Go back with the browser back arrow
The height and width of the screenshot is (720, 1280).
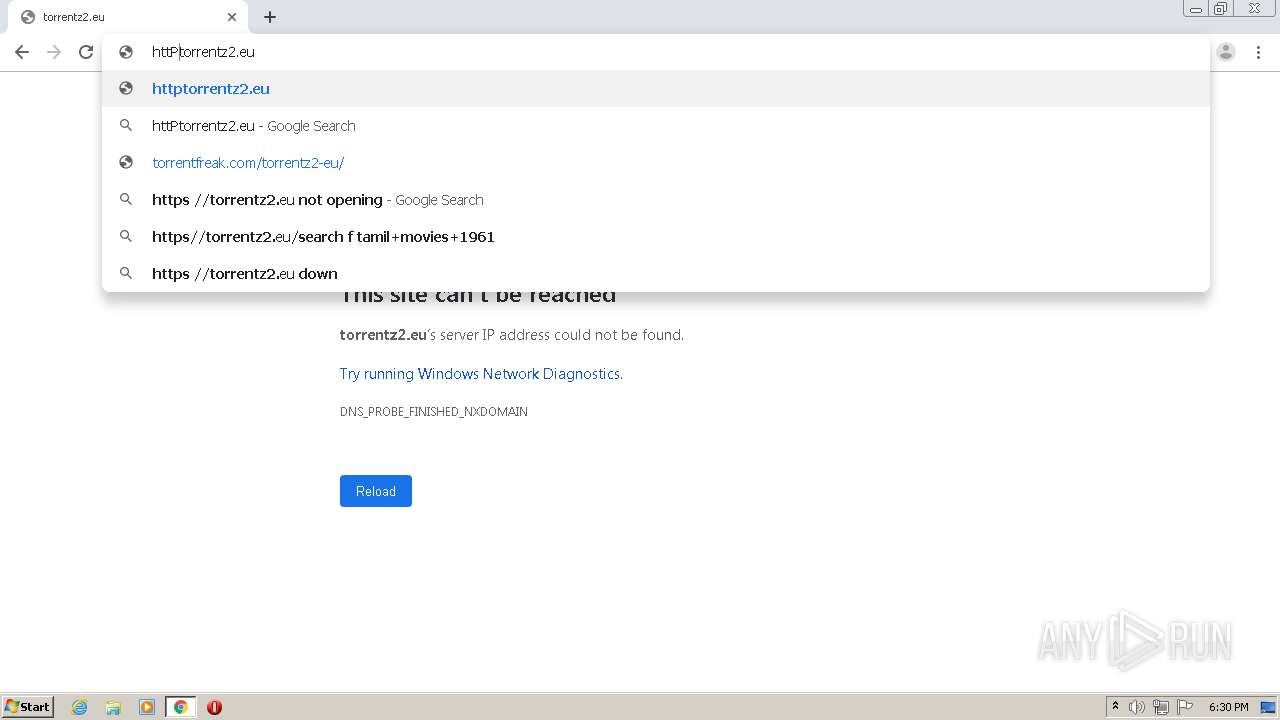coord(22,52)
